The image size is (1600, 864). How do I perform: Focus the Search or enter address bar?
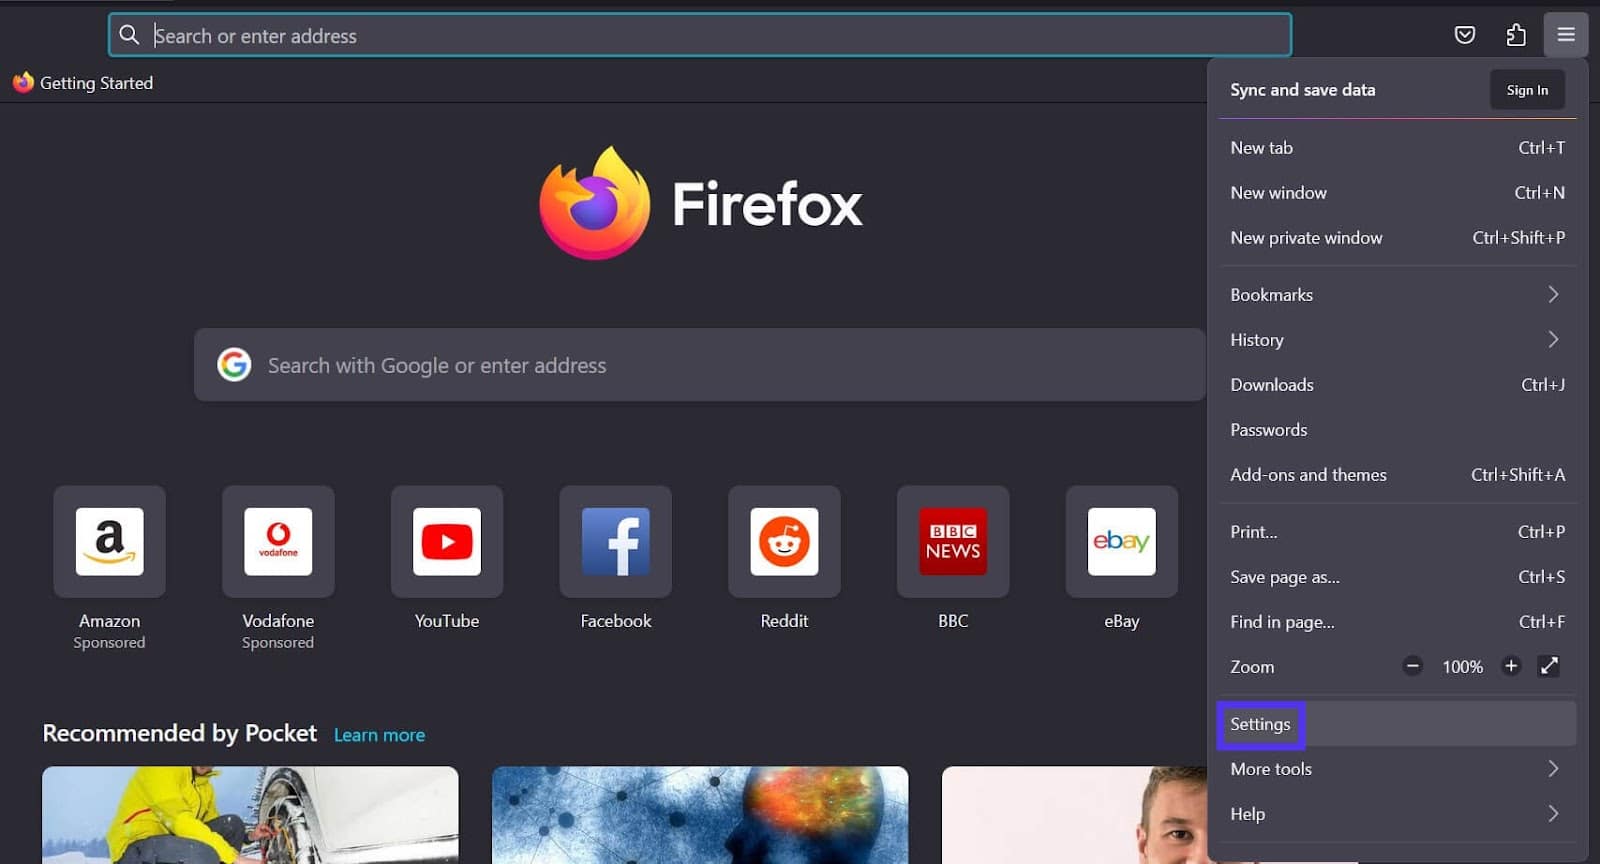700,35
